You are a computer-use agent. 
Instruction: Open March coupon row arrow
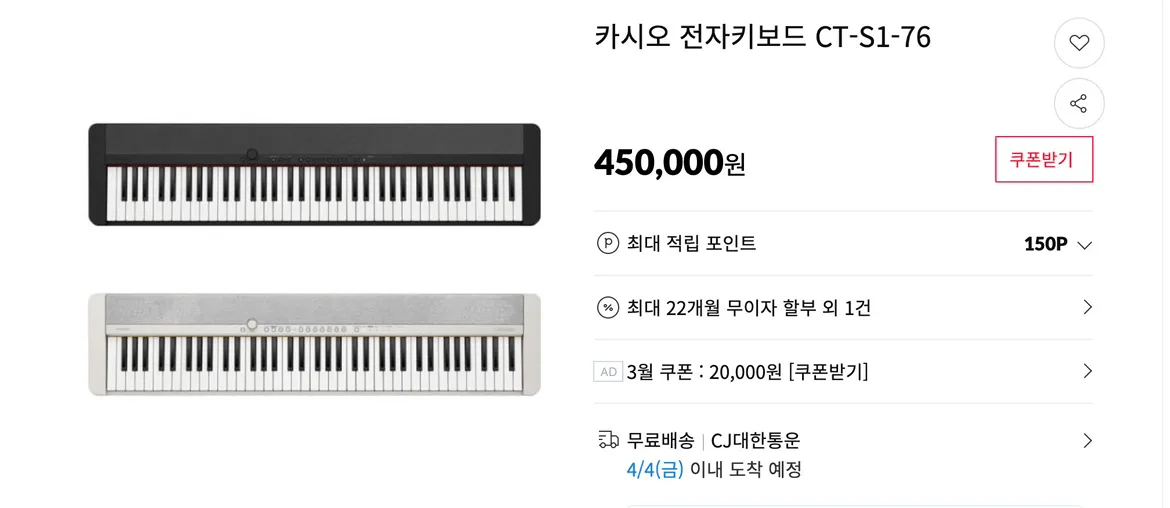1087,371
